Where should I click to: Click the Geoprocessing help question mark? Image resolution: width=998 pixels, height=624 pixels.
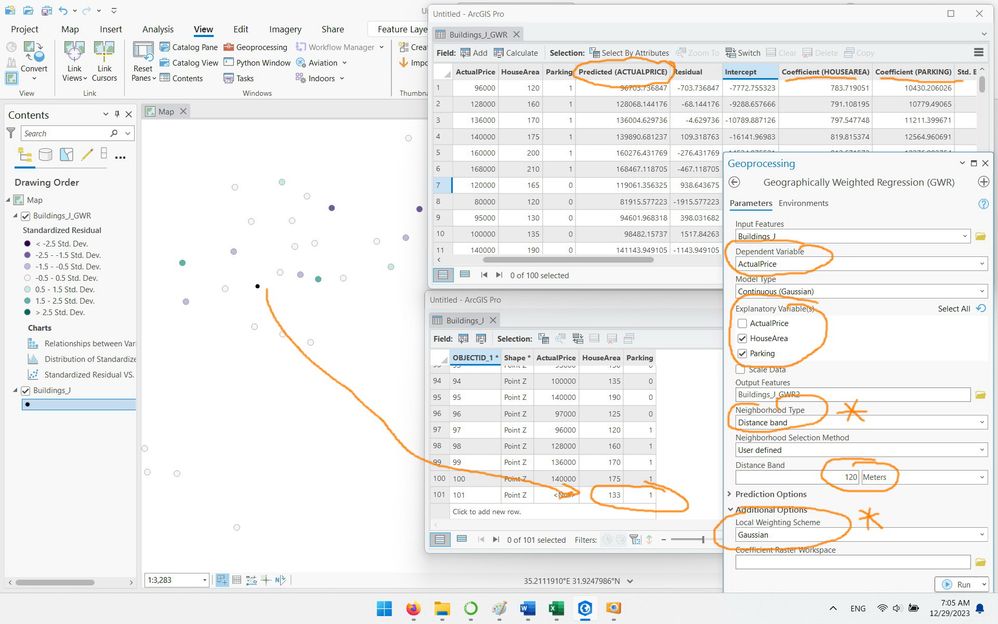pyautogui.click(x=983, y=204)
